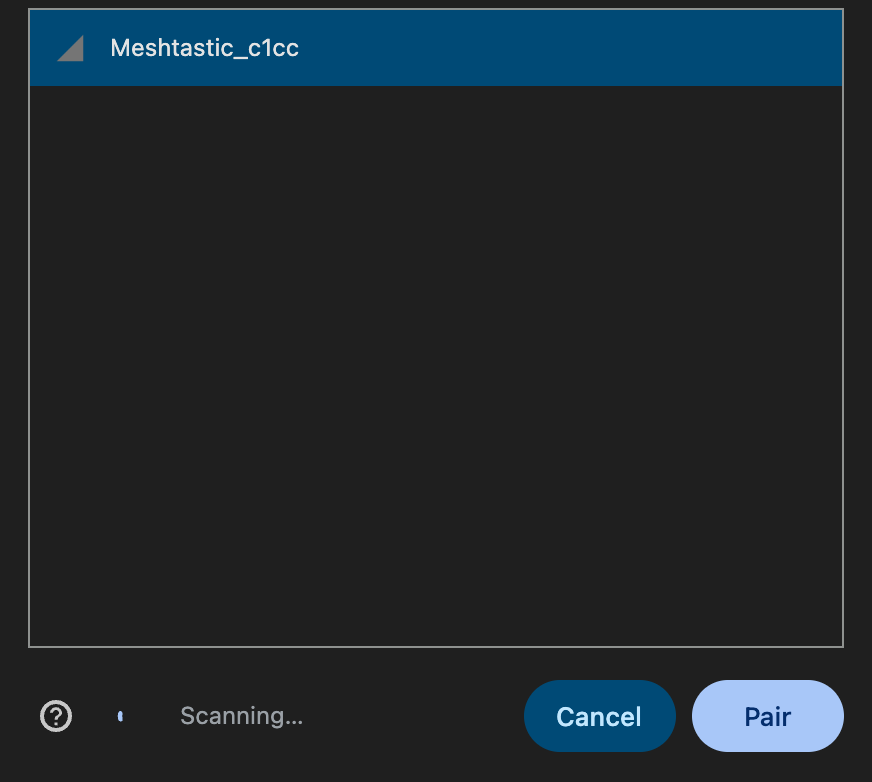872x782 pixels.
Task: Dismiss the dialog via Cancel
Action: pyautogui.click(x=599, y=716)
